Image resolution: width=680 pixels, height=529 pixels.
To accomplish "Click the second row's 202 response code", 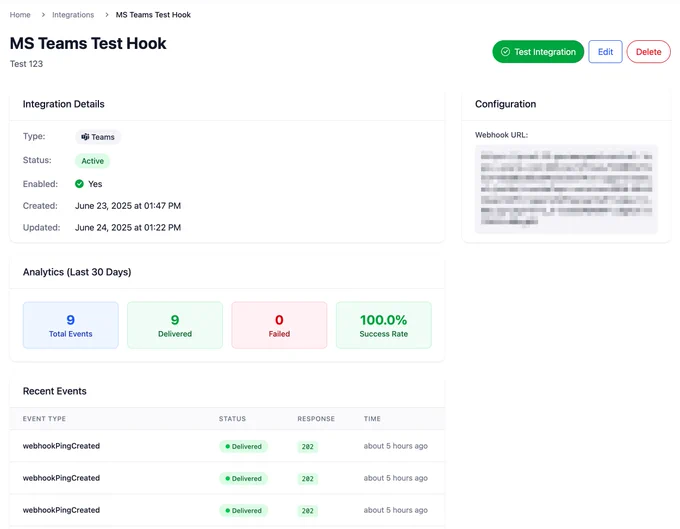I will 307,479.
